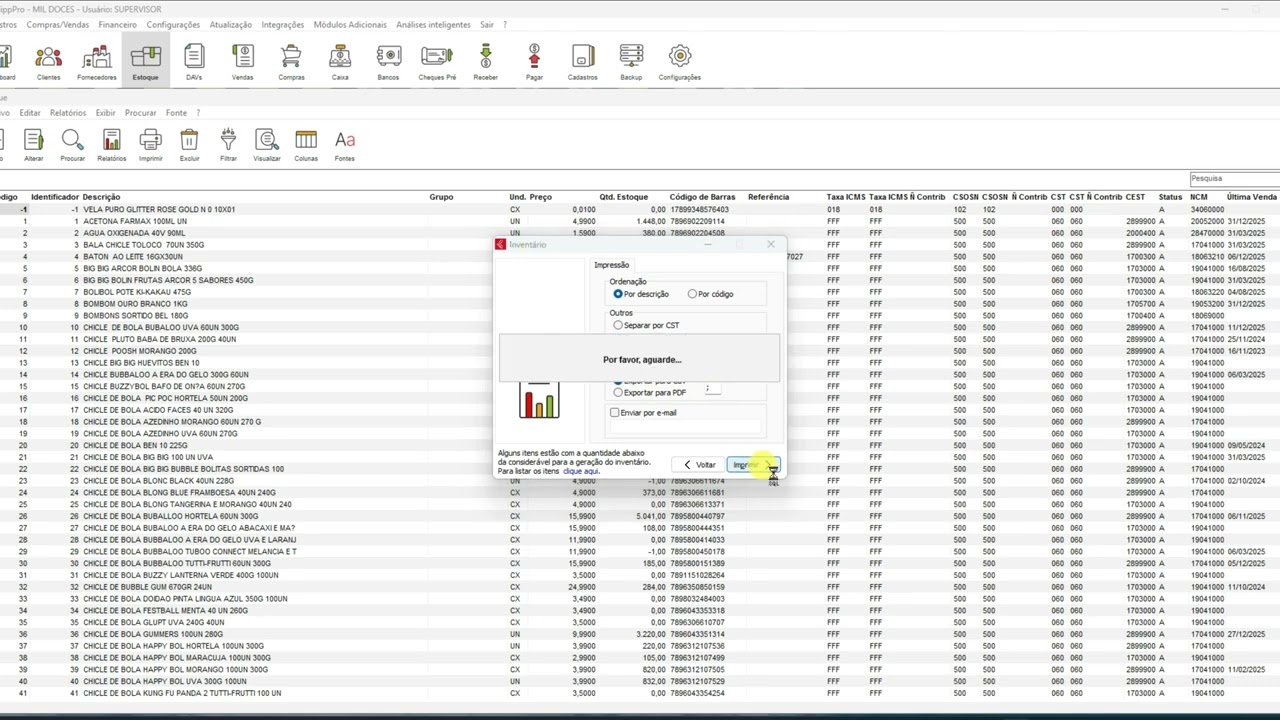Open the Compras/Vendas menu
Viewport: 1280px width, 720px height.
57,24
